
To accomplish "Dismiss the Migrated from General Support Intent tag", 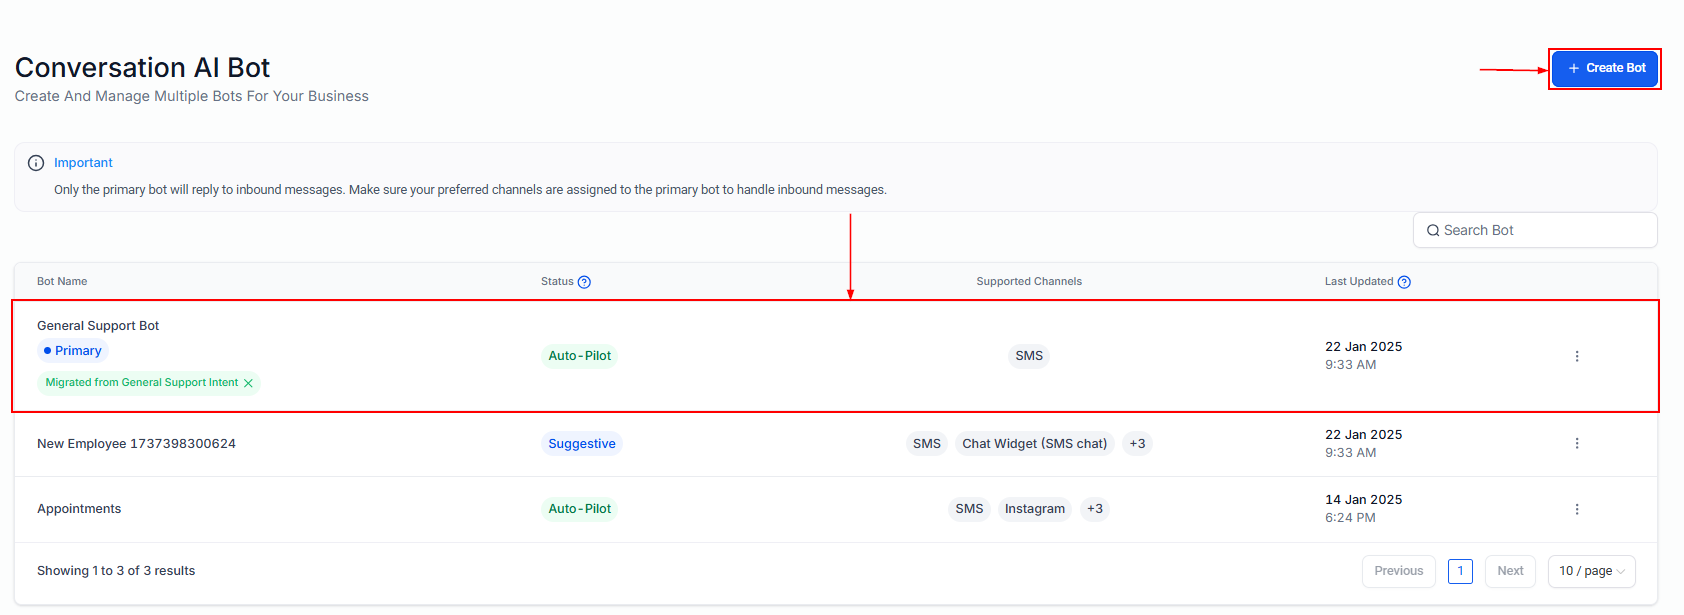I will (248, 383).
